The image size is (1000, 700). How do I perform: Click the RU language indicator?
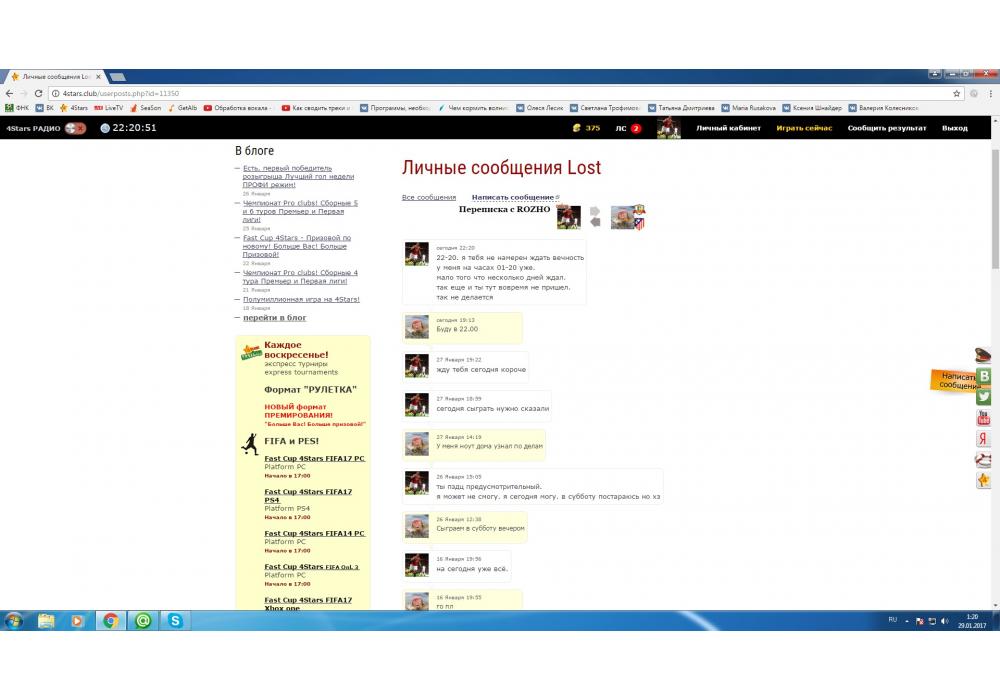pos(892,620)
